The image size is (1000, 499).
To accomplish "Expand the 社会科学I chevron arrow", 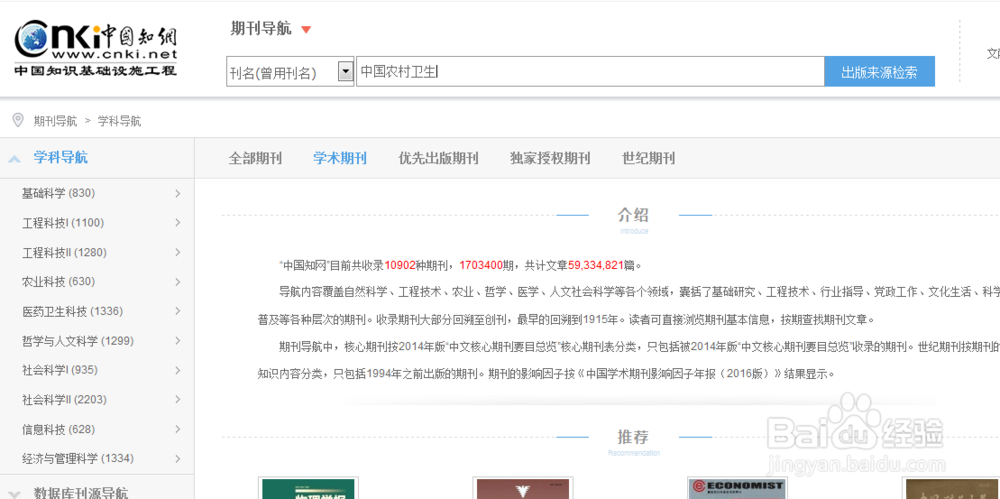I will tap(177, 370).
